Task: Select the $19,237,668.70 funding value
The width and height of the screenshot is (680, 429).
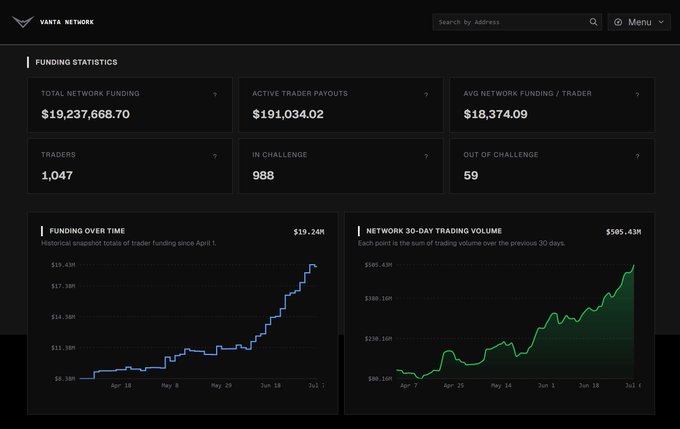Action: [85, 114]
